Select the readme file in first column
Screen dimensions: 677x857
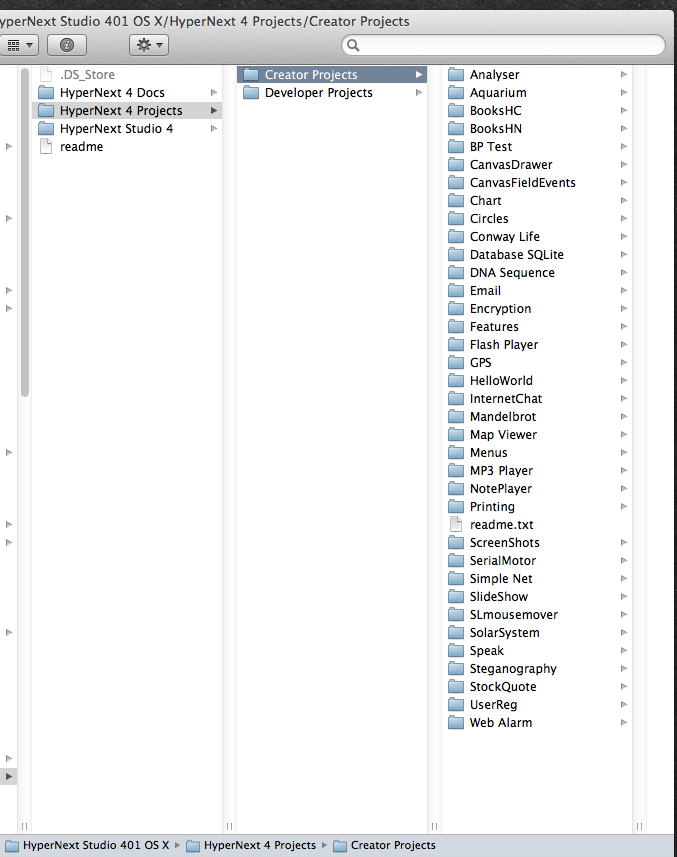point(127,146)
